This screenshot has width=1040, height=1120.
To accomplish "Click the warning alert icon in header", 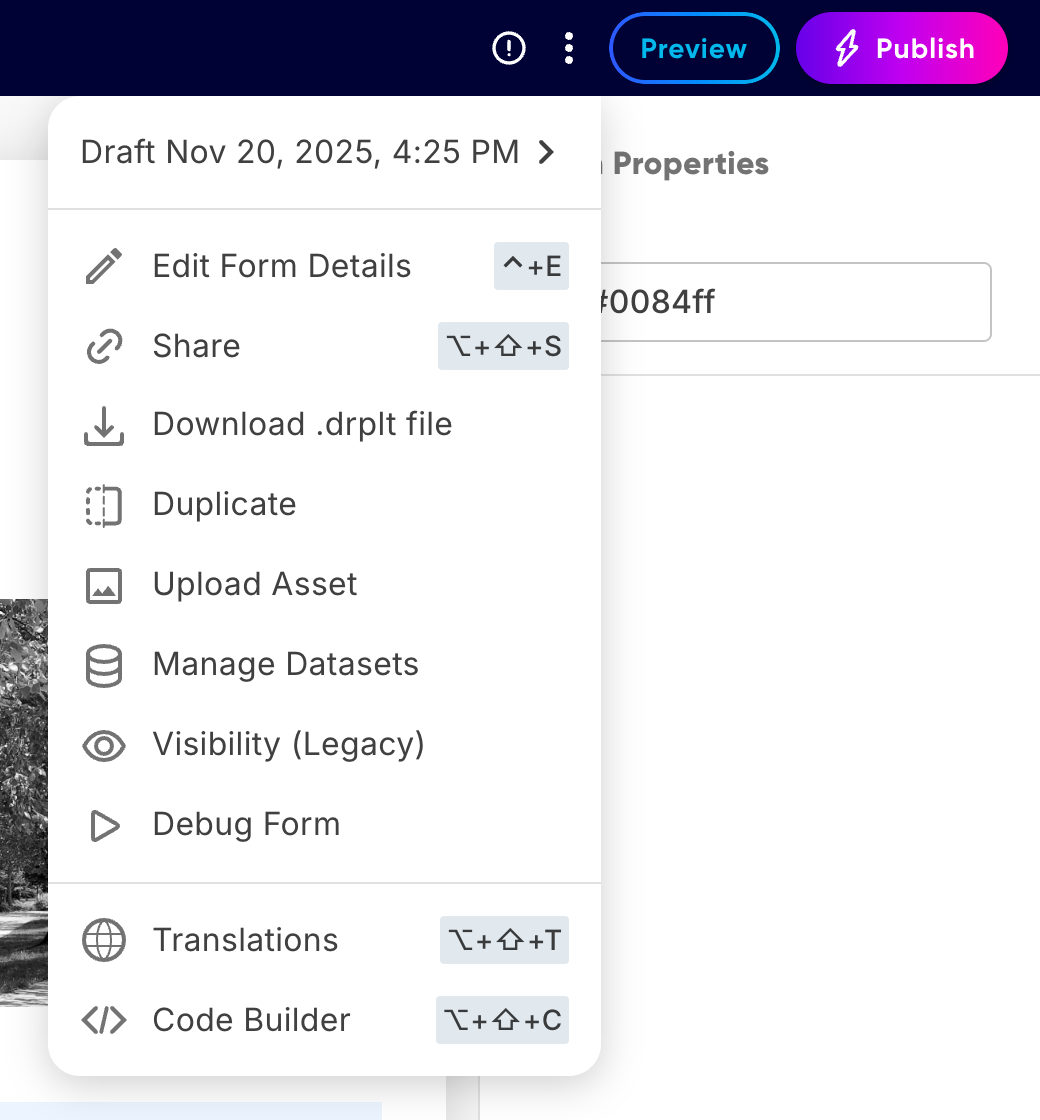I will pyautogui.click(x=509, y=49).
